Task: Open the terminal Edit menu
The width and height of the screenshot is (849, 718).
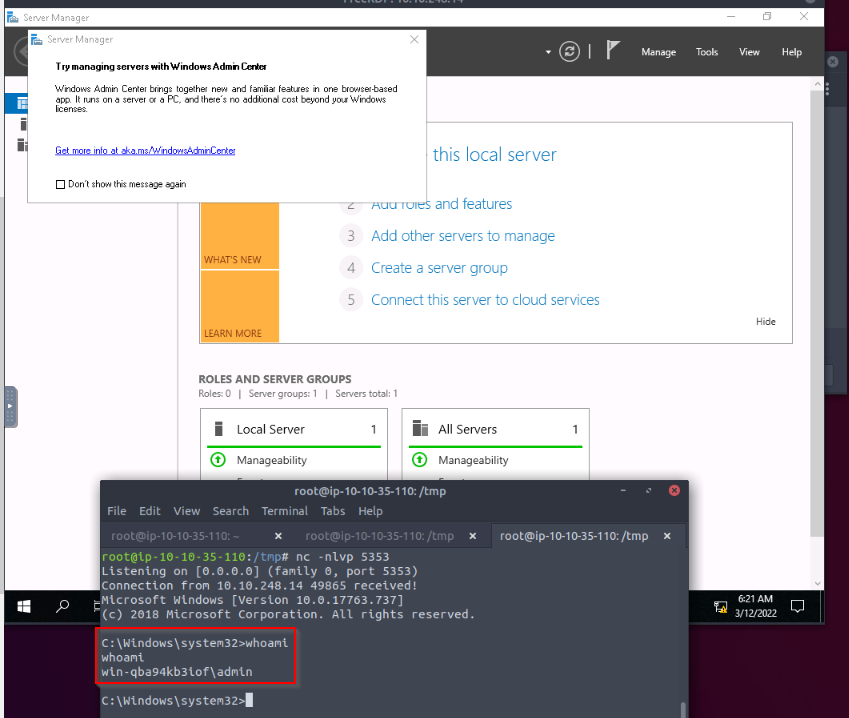Action: [149, 511]
